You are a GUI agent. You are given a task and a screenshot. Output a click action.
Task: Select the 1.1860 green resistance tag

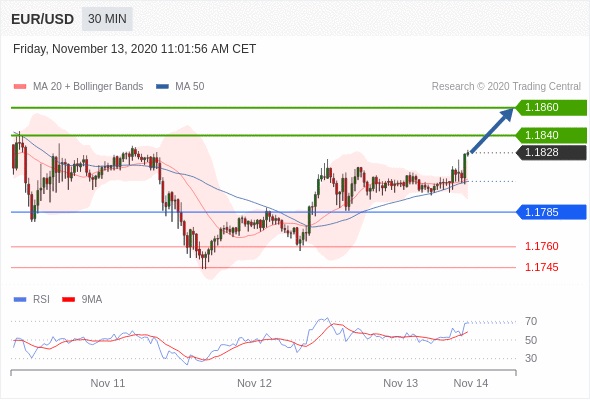(x=551, y=107)
